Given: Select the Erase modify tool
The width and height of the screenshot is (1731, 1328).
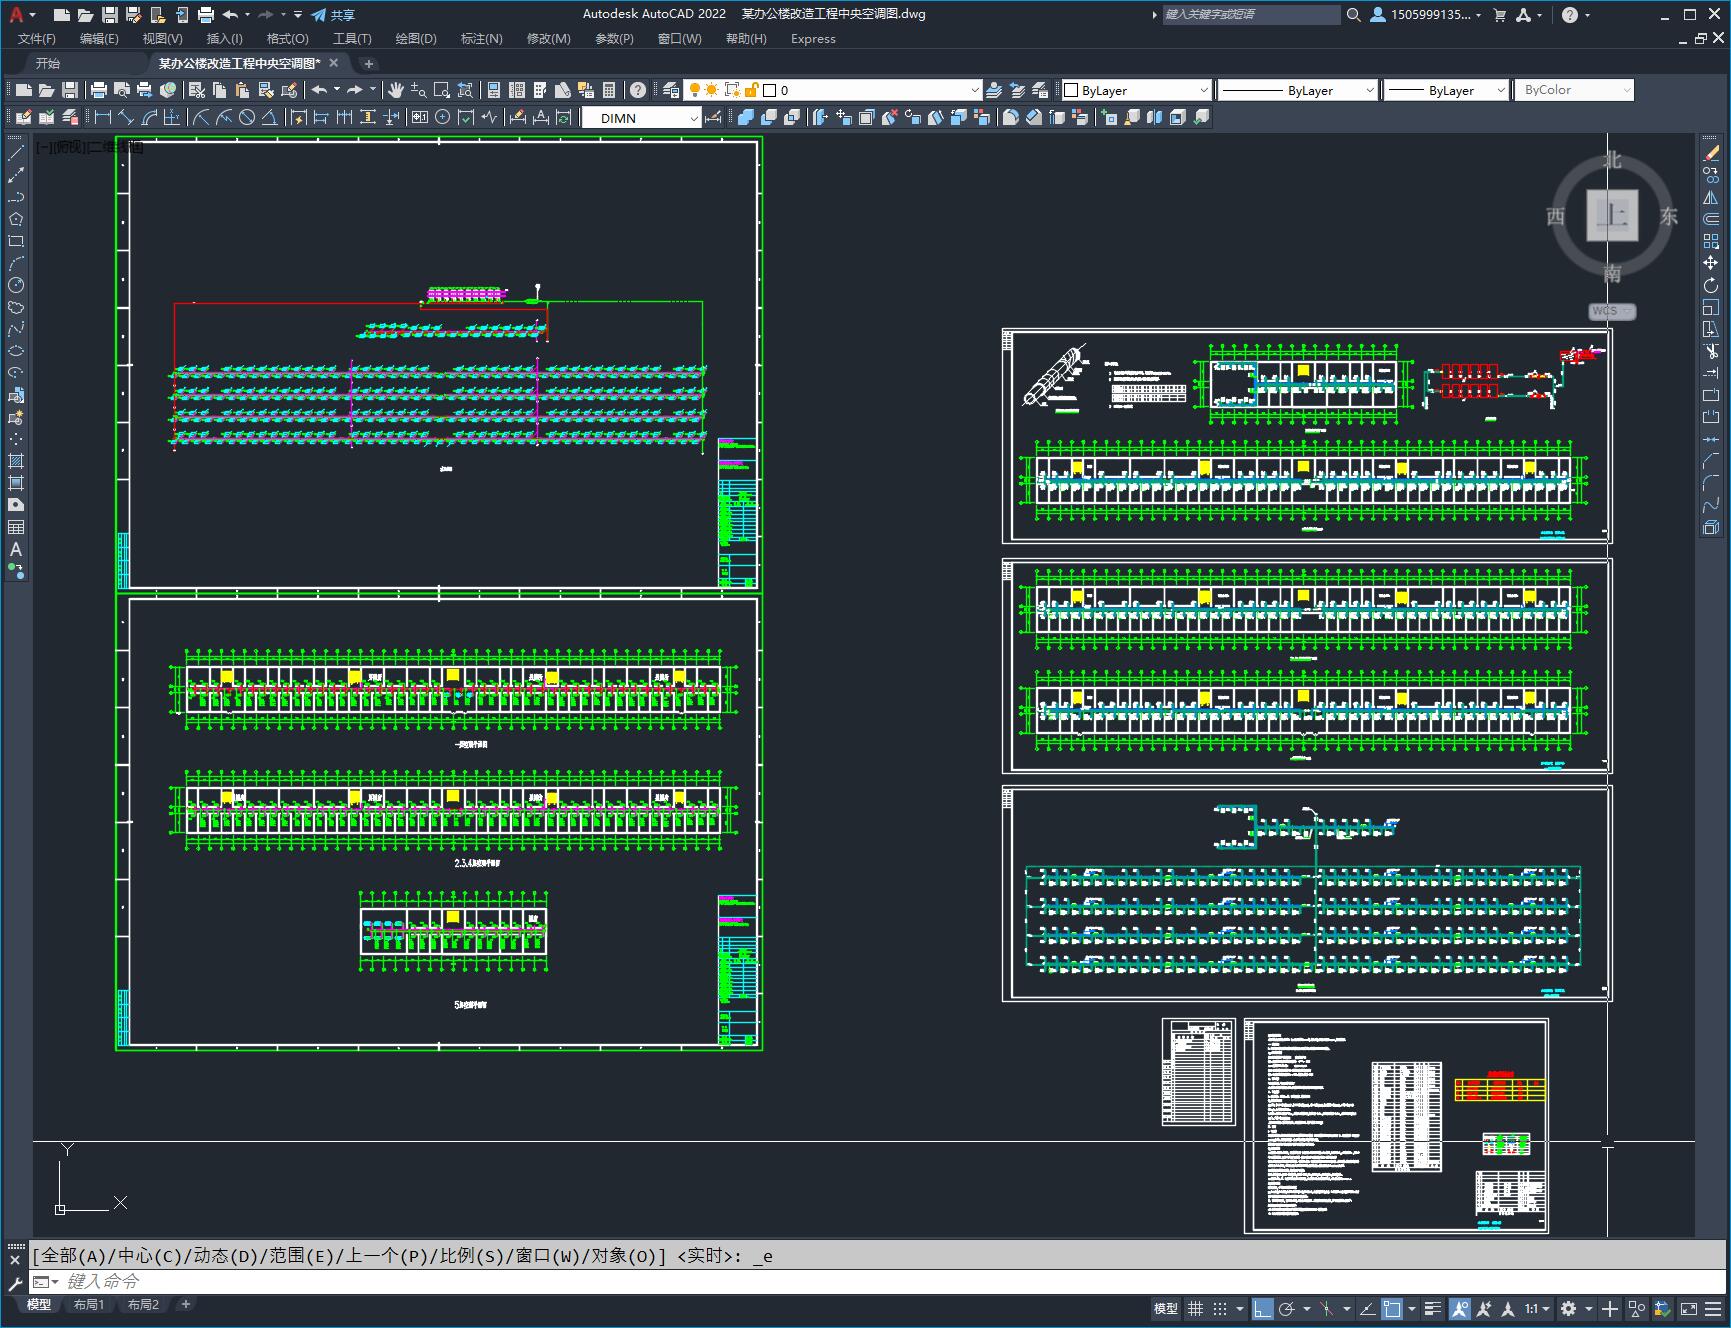Looking at the screenshot, I should [x=1711, y=153].
